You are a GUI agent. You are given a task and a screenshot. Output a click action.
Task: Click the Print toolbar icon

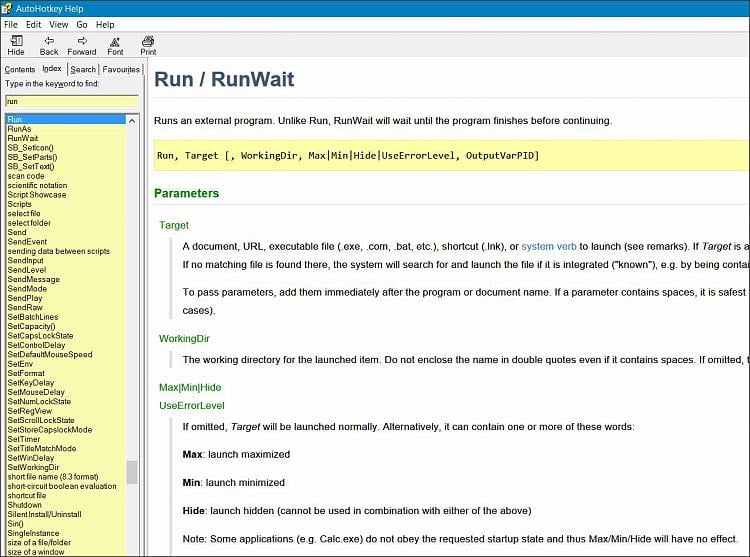tap(148, 45)
